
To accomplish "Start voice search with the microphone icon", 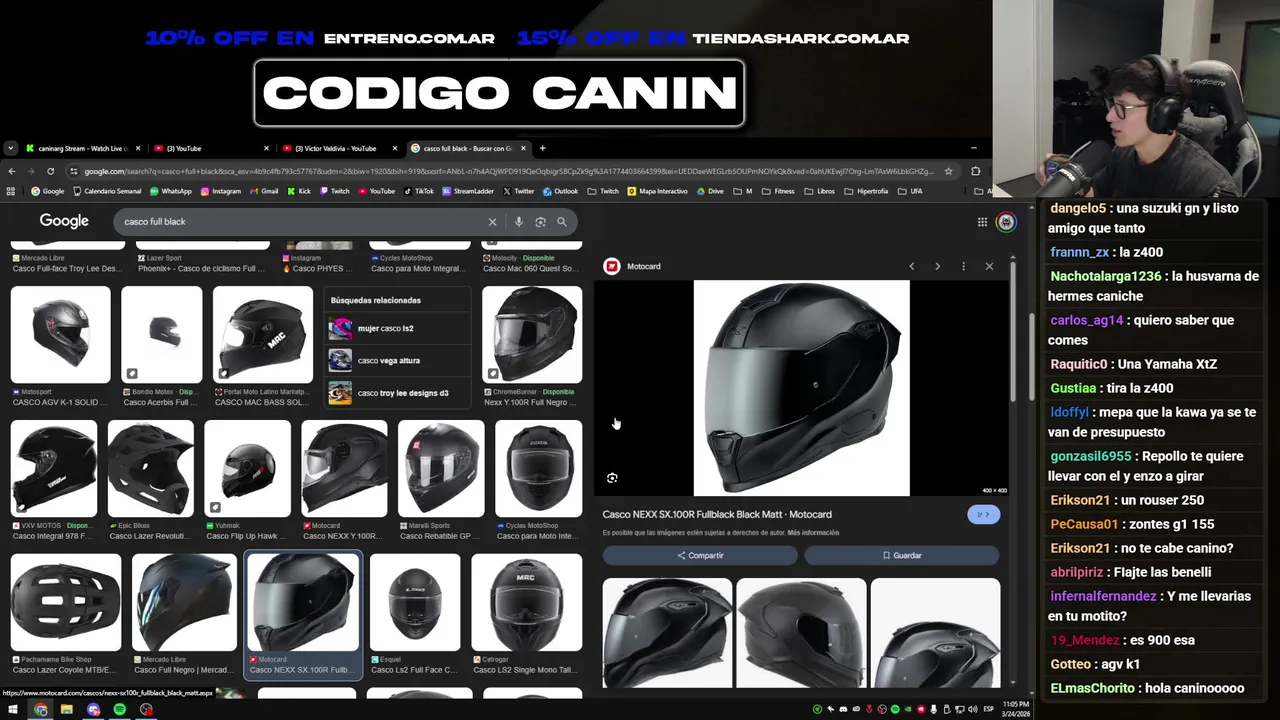I will coord(518,222).
